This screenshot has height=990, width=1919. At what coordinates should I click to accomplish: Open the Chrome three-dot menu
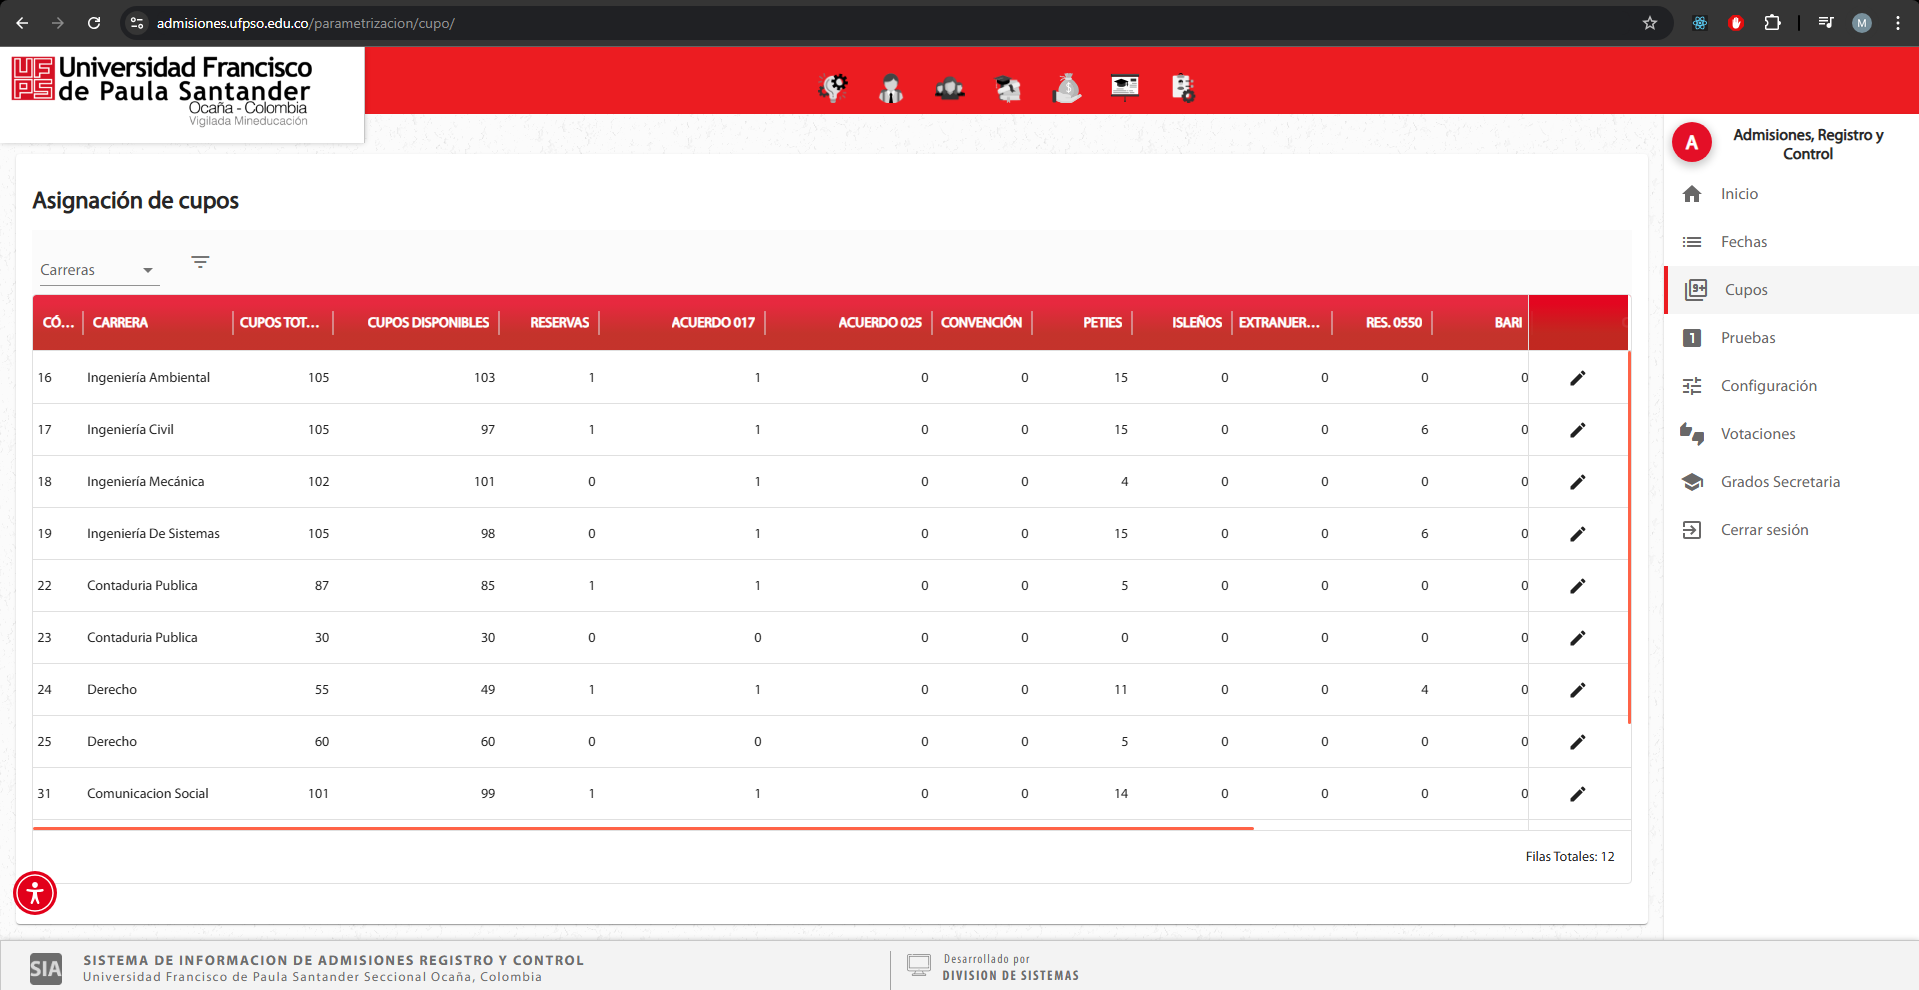(1898, 23)
